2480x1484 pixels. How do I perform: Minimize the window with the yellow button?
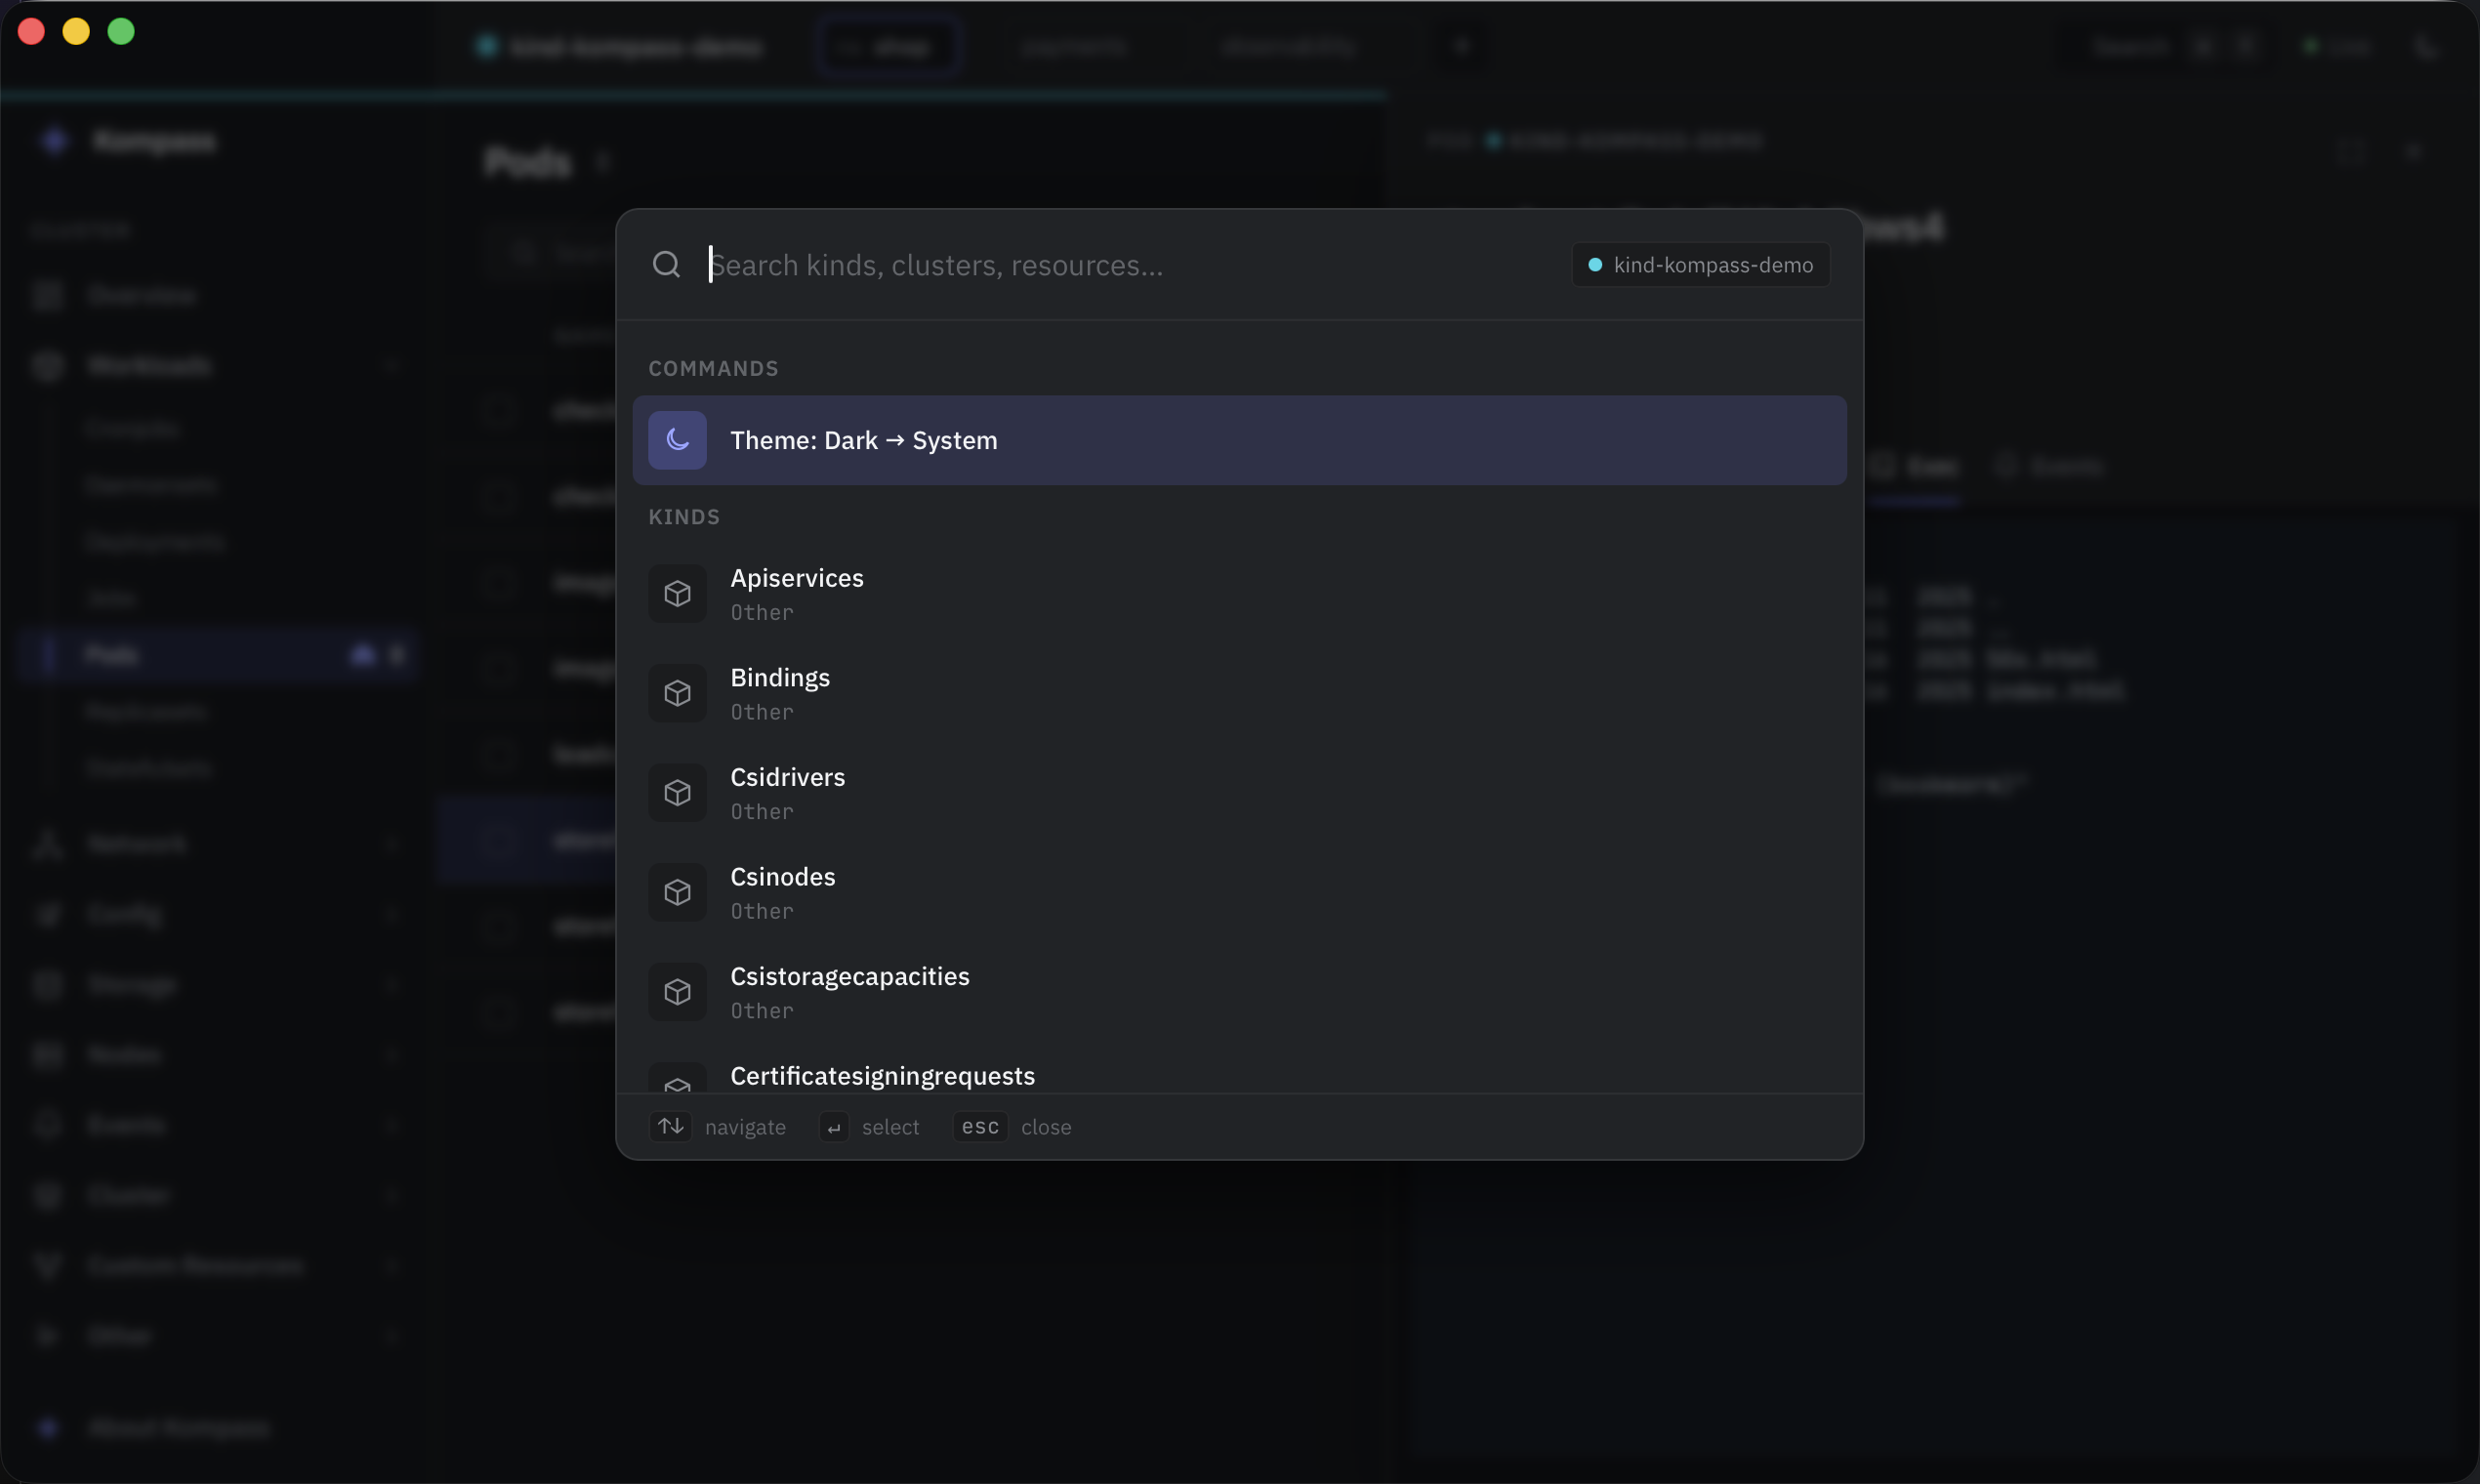click(76, 32)
